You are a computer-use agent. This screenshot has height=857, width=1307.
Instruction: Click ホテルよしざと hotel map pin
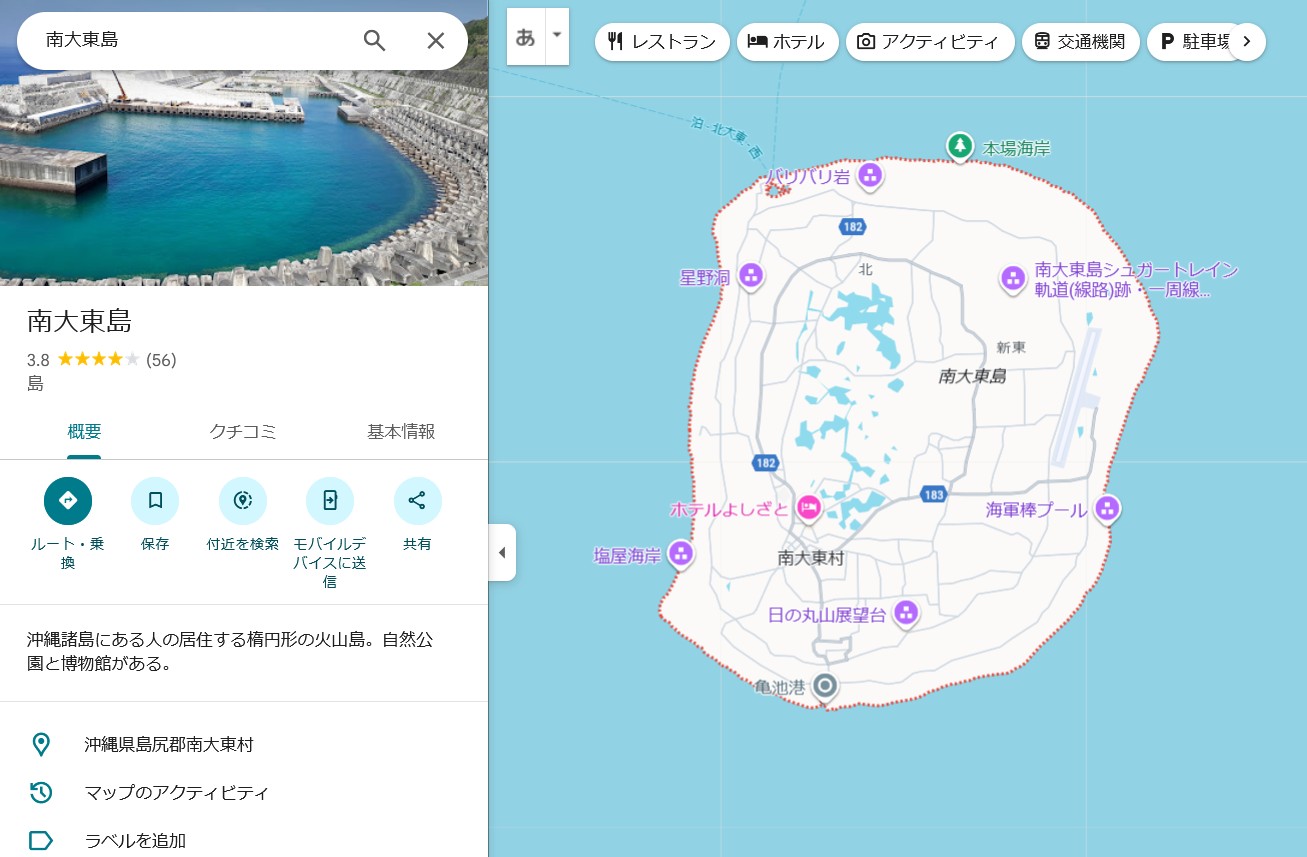click(809, 508)
